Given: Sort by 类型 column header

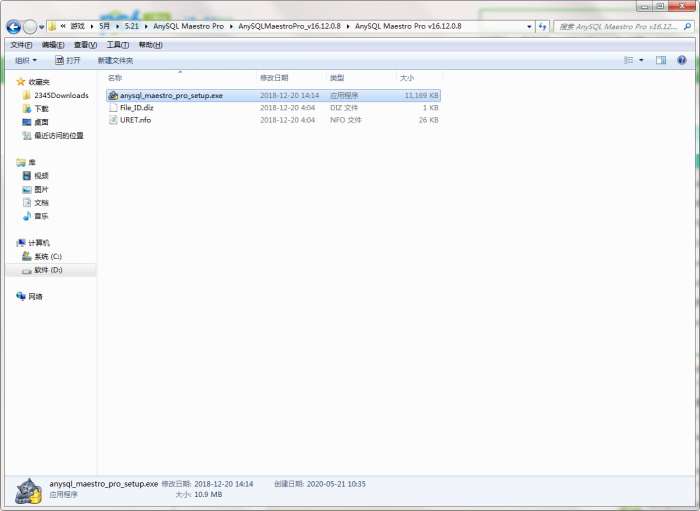Looking at the screenshot, I should click(x=337, y=78).
